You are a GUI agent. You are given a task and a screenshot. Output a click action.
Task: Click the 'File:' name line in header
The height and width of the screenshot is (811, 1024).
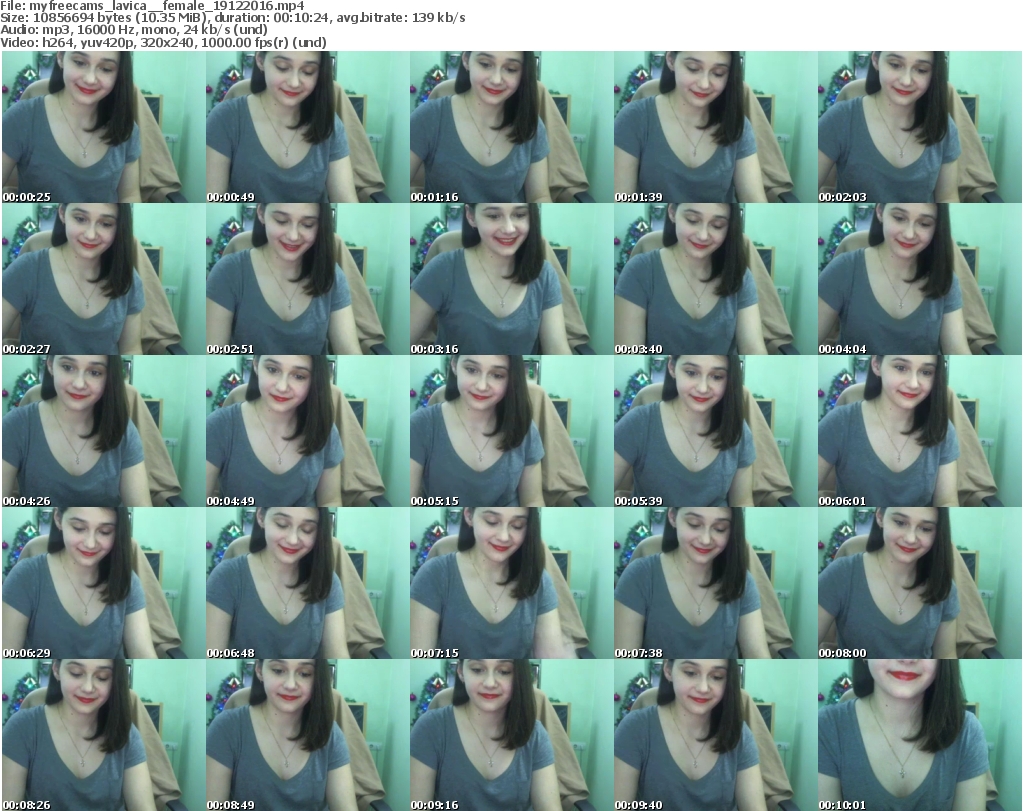coord(152,6)
